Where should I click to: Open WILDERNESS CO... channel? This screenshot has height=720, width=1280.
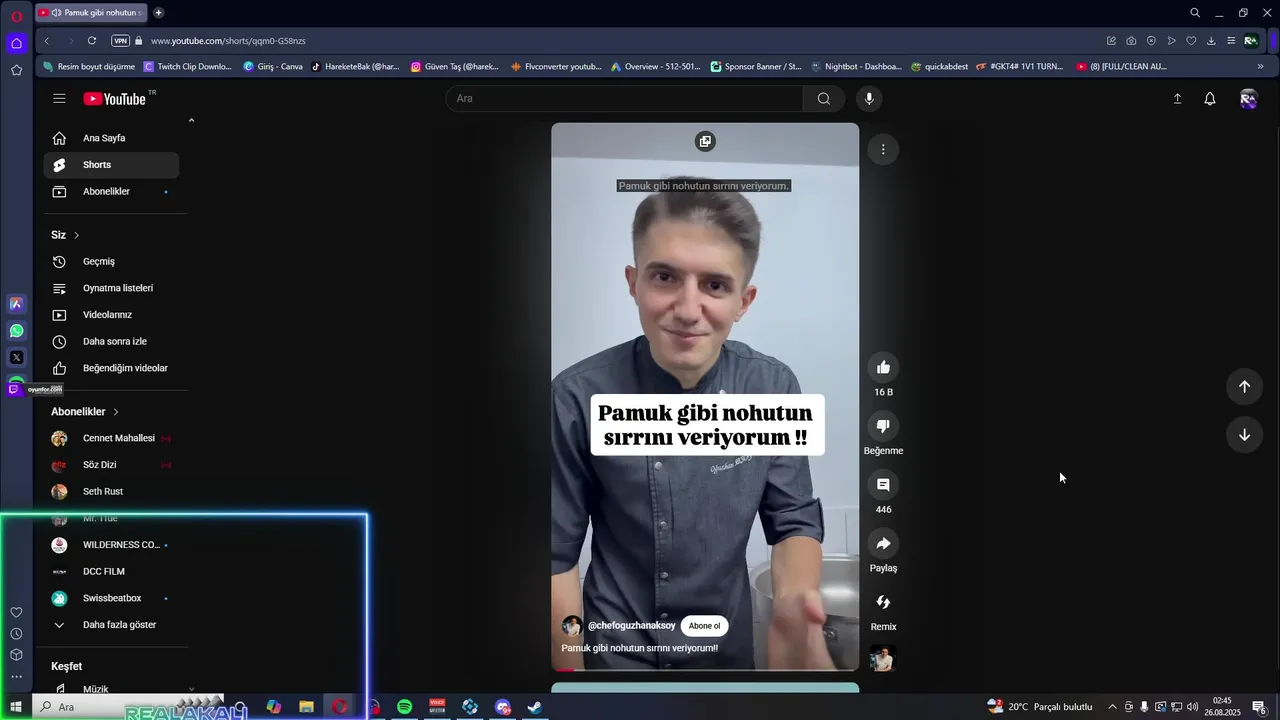111,545
